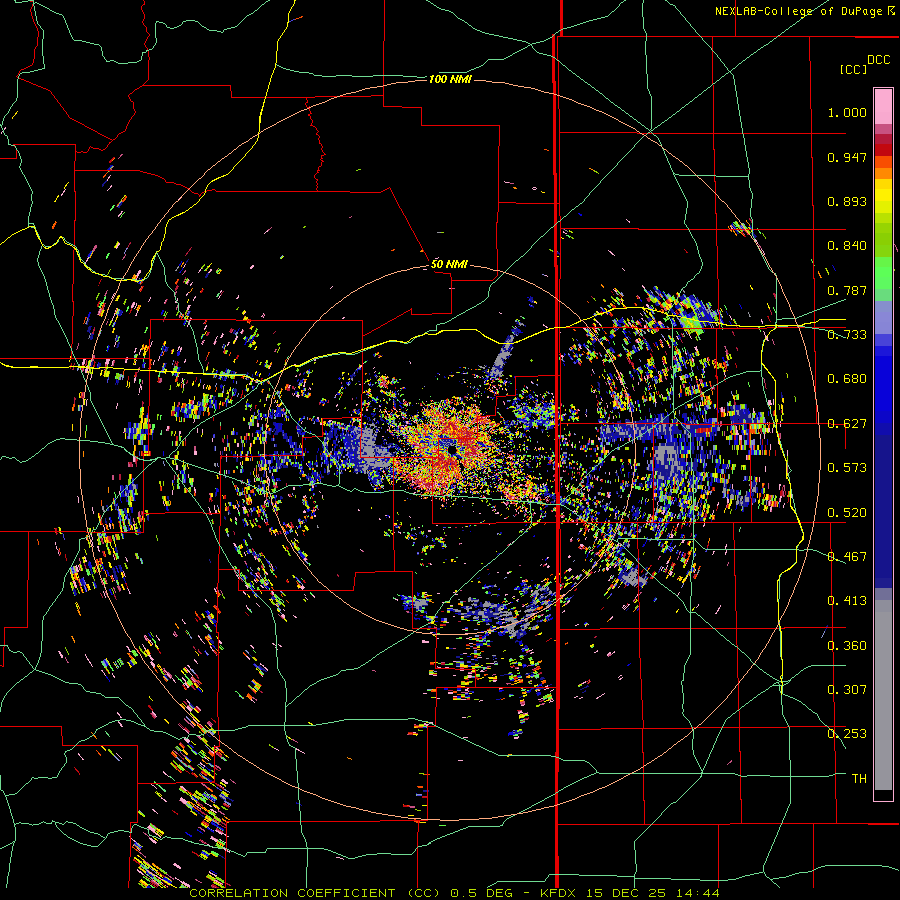Click the 0.787 value on the color scale

click(x=847, y=290)
